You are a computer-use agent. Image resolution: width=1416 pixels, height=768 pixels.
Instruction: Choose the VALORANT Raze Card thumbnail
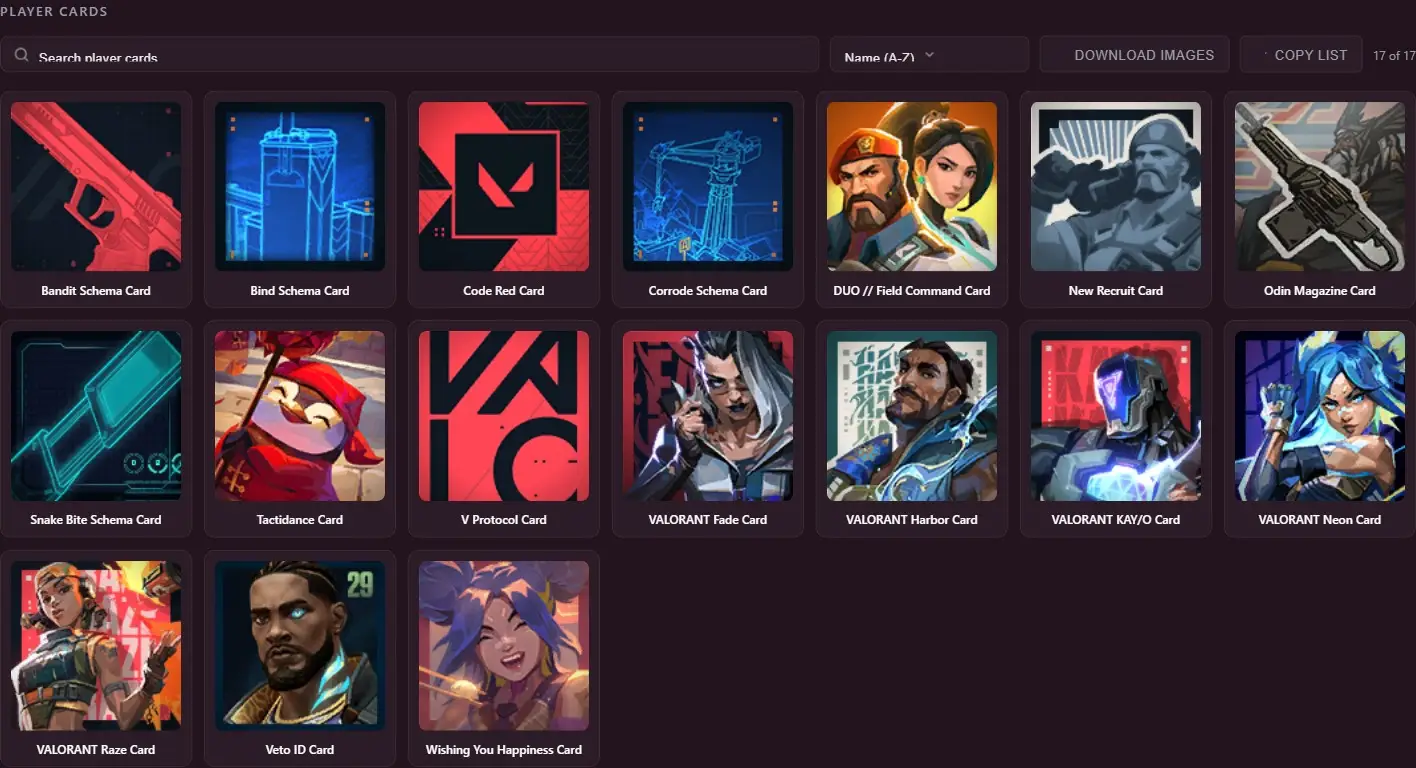96,646
